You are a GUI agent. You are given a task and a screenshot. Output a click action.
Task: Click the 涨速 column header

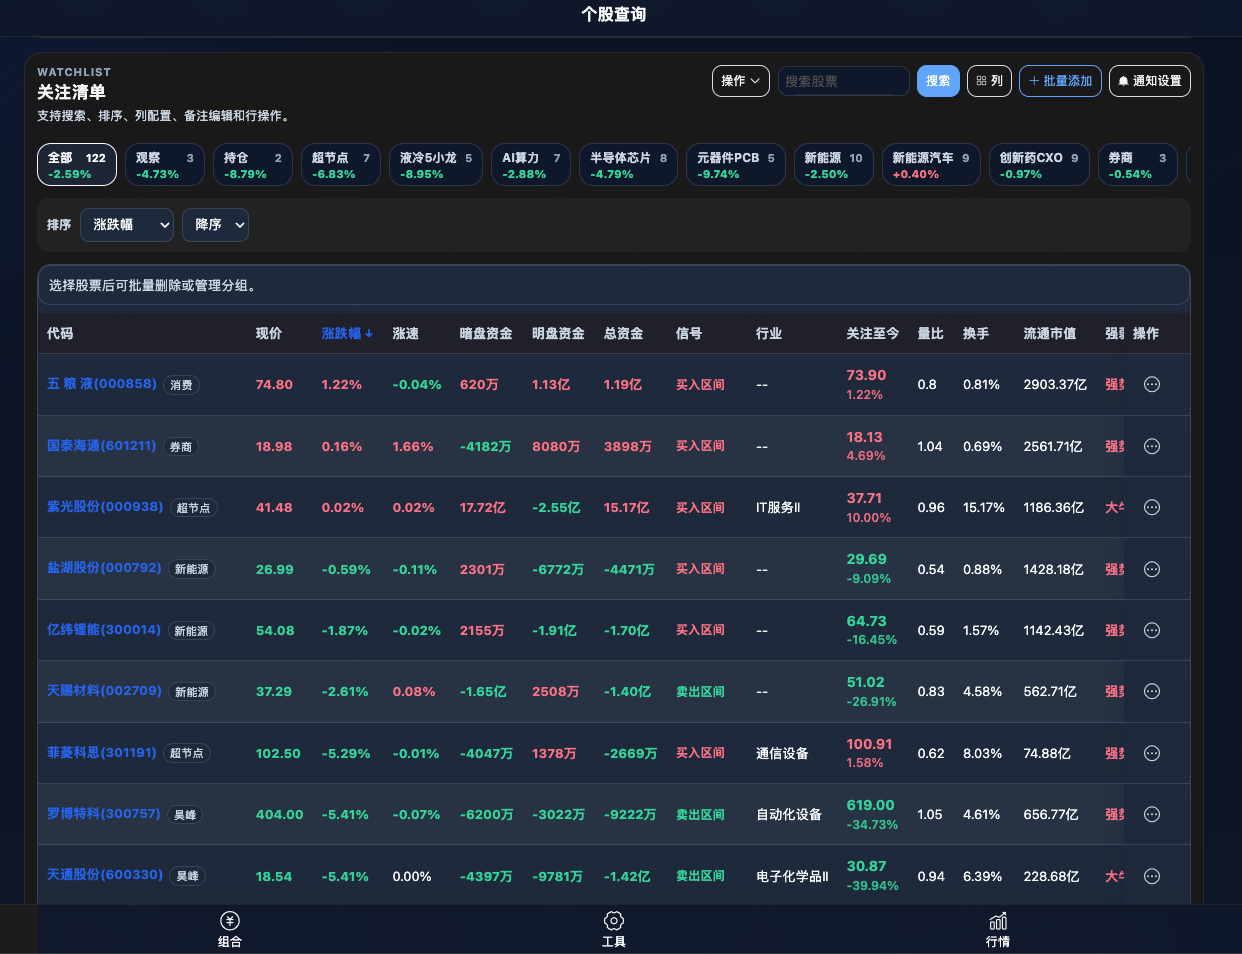pyautogui.click(x=406, y=334)
